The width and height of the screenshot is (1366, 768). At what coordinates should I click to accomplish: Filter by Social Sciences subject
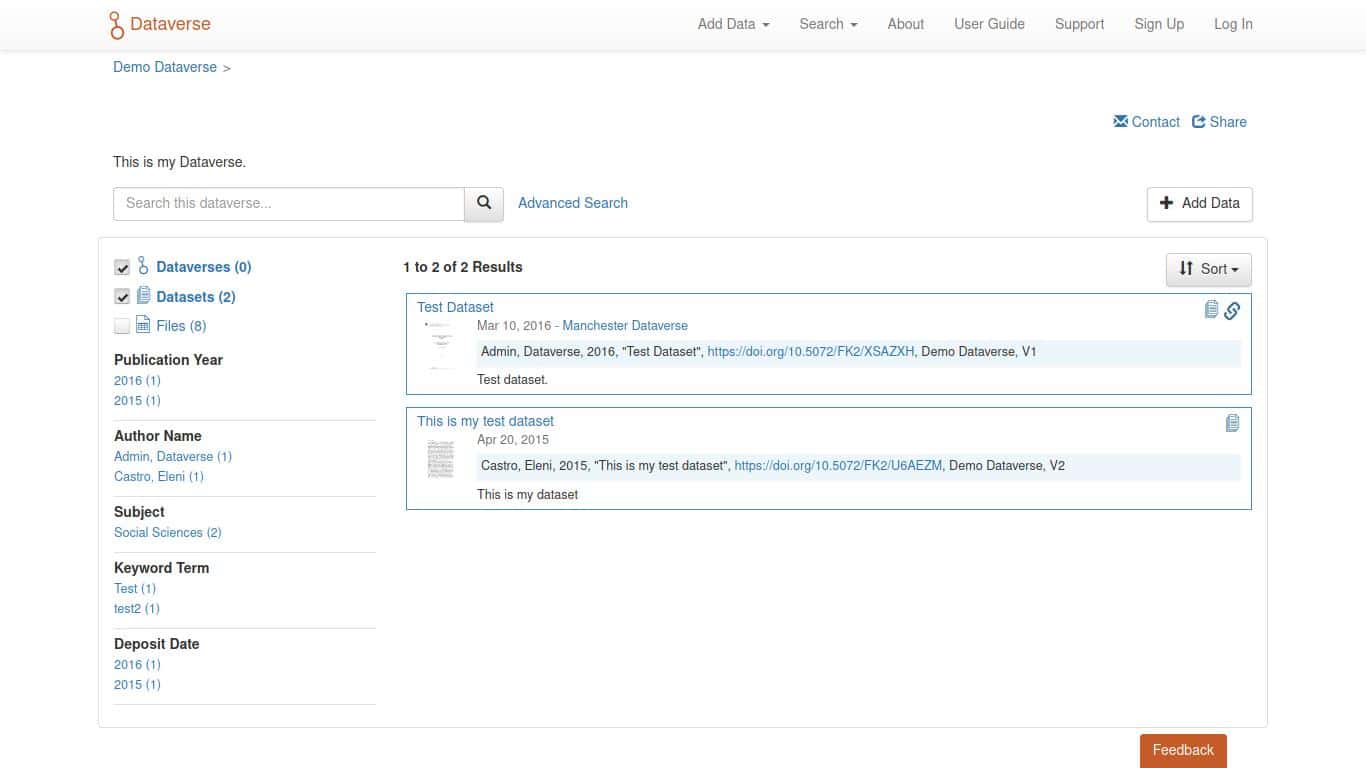(x=167, y=533)
